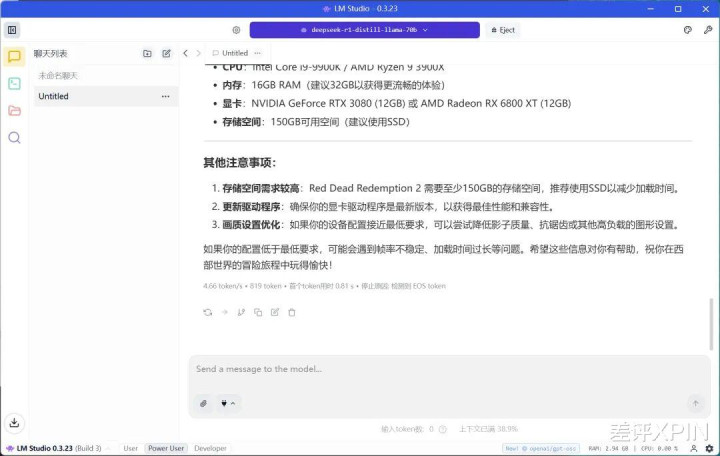Image resolution: width=720 pixels, height=456 pixels.
Task: Open the deepseek-r1-distill-llama-70b model selector
Action: click(365, 30)
